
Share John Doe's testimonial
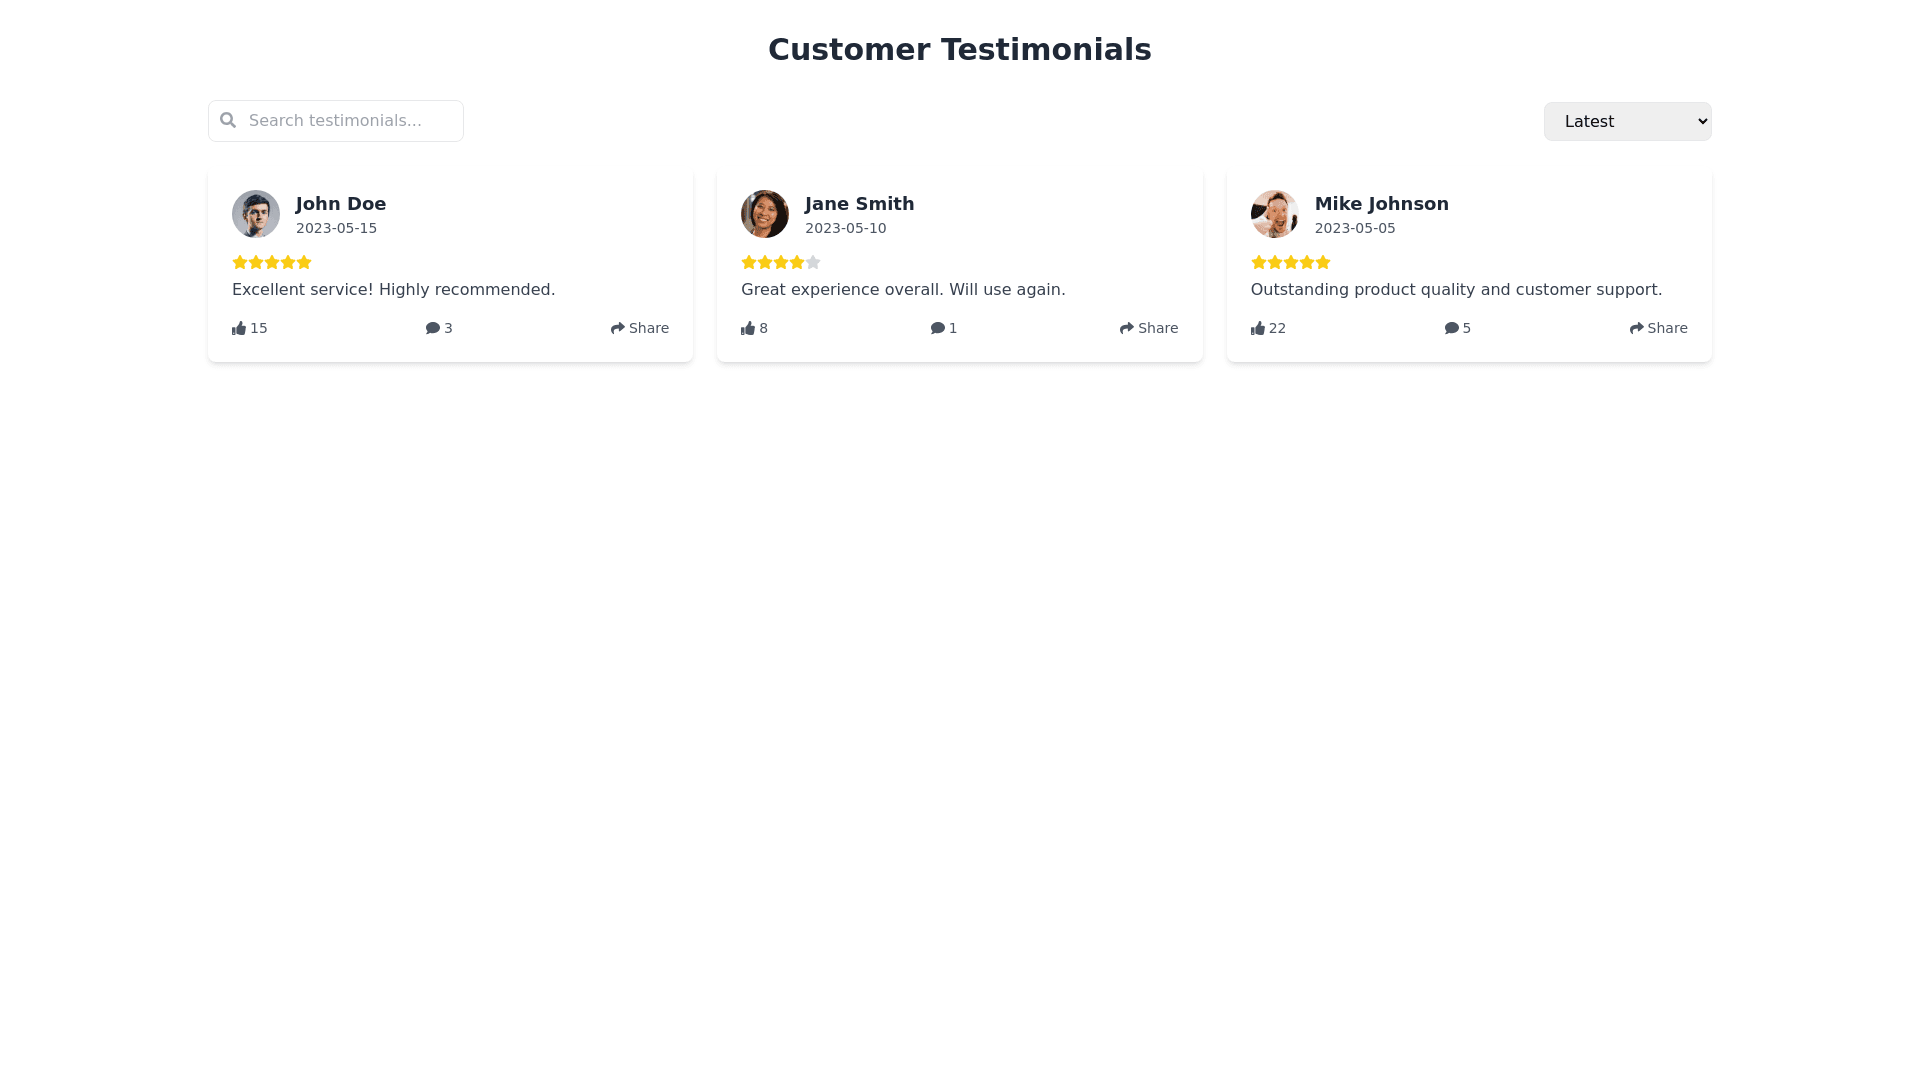(x=640, y=328)
